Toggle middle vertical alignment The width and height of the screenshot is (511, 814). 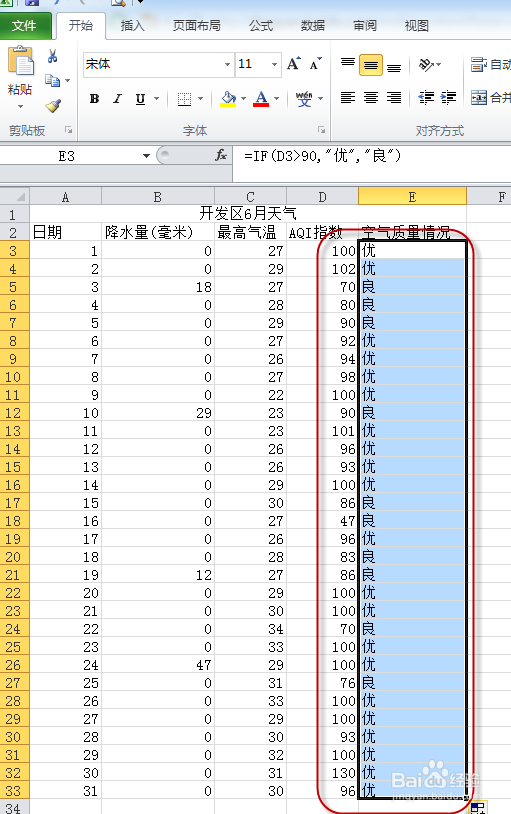tap(371, 65)
